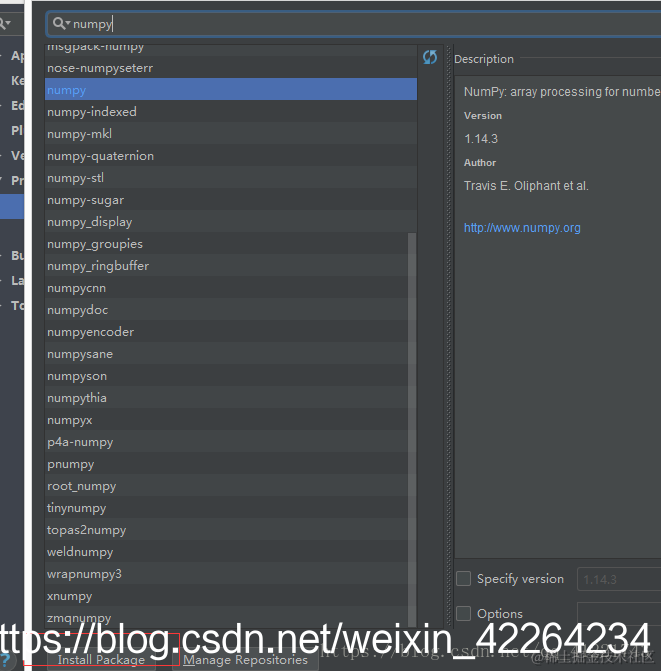The height and width of the screenshot is (671, 661).
Task: Select the numpy-mkl package
Action: [231, 134]
